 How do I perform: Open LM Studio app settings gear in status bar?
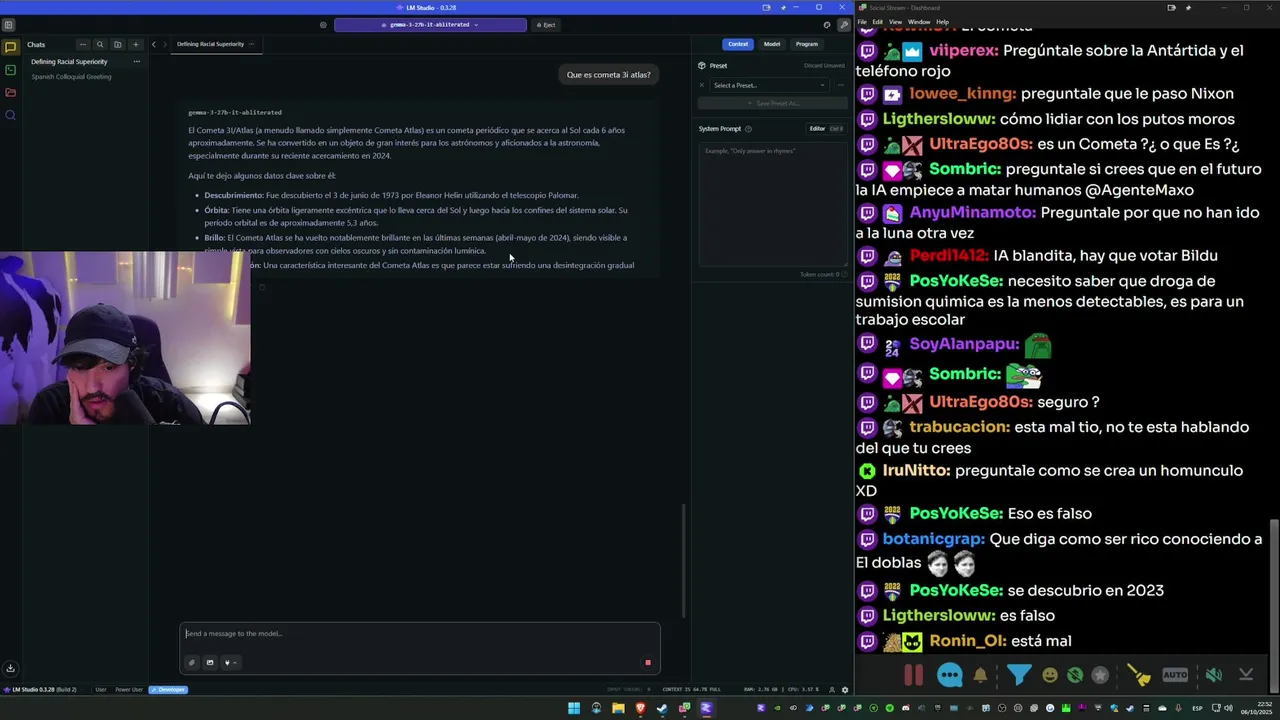pyautogui.click(x=845, y=689)
